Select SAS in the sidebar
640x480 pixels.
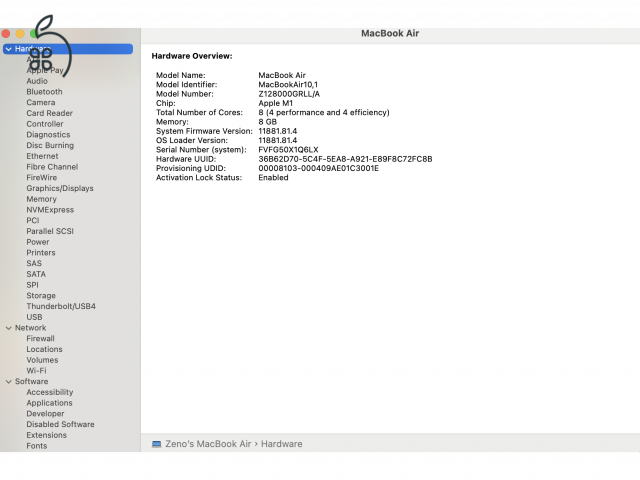(x=34, y=264)
